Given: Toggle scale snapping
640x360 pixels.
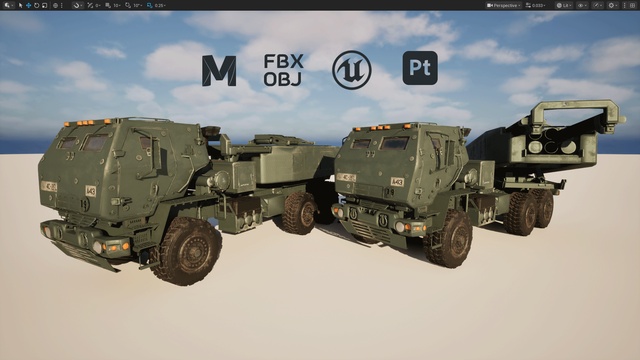Looking at the screenshot, I should [x=149, y=5].
